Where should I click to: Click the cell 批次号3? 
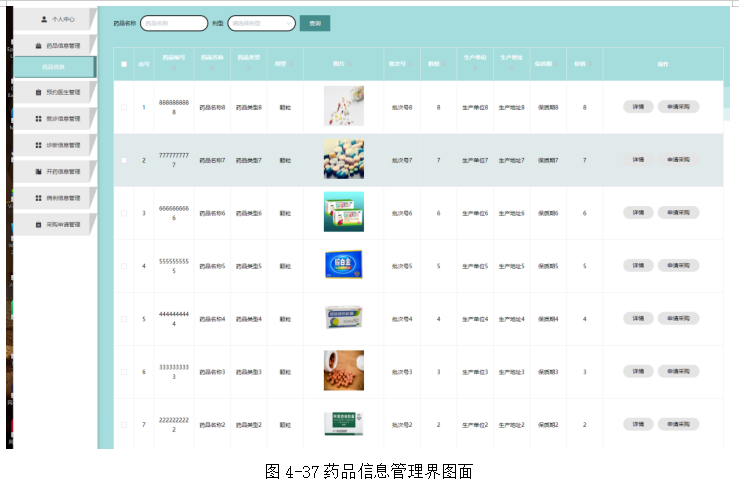click(402, 372)
